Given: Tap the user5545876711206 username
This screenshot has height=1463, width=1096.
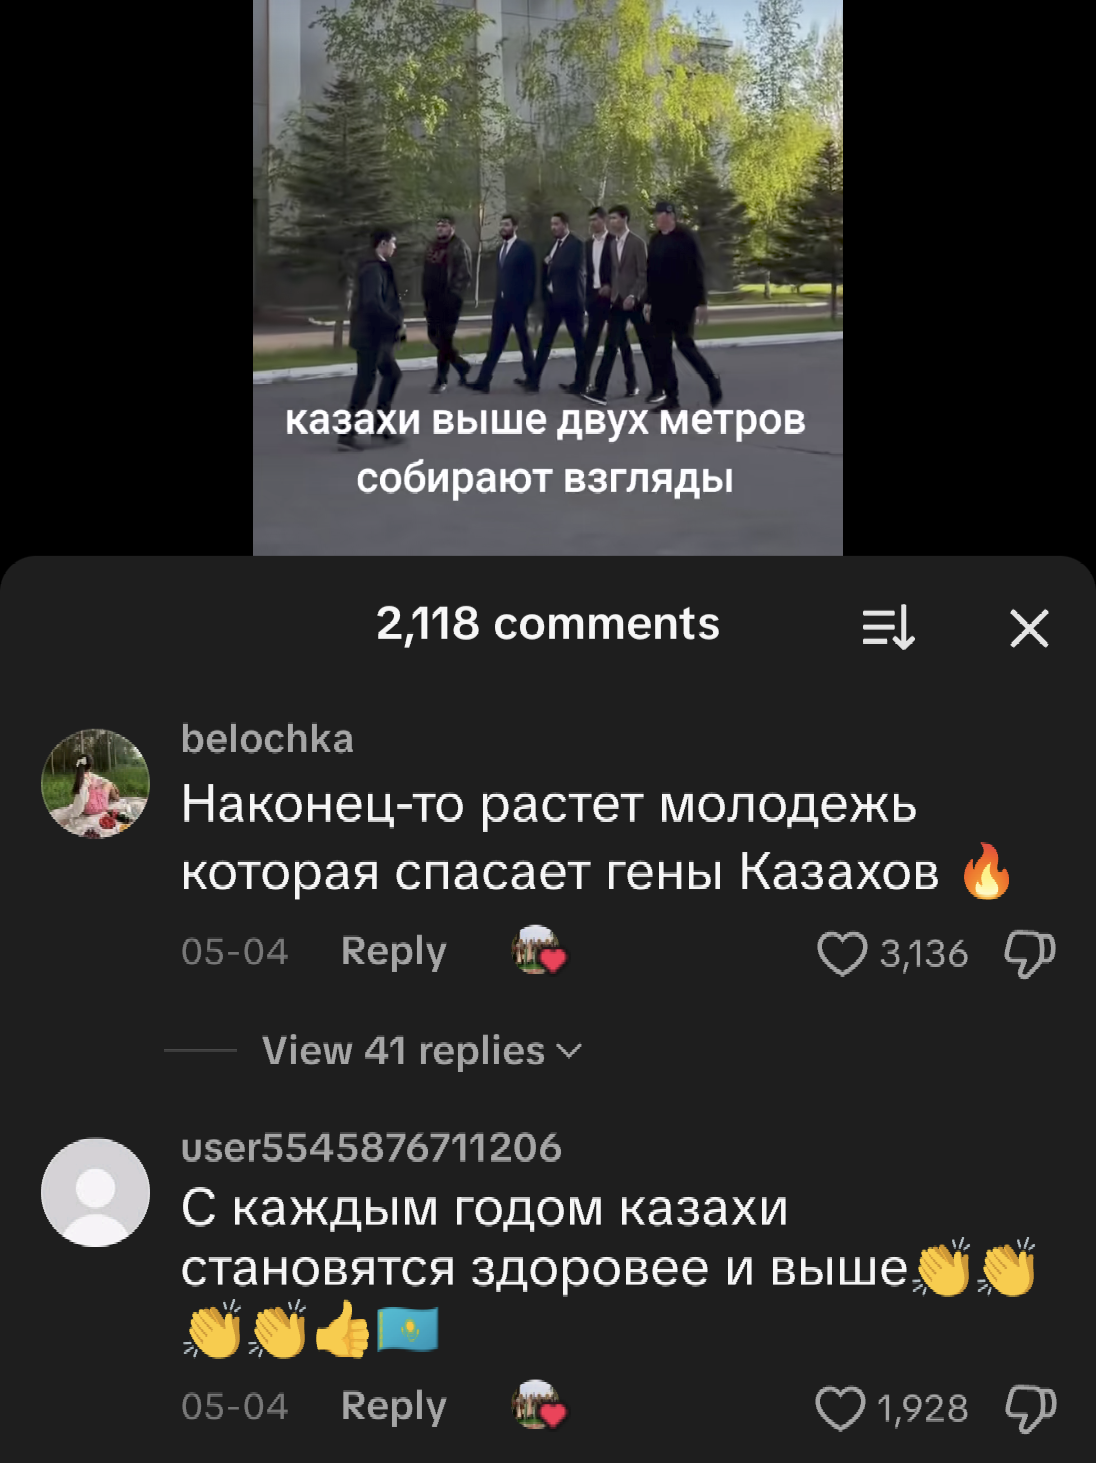Looking at the screenshot, I should [x=371, y=1148].
